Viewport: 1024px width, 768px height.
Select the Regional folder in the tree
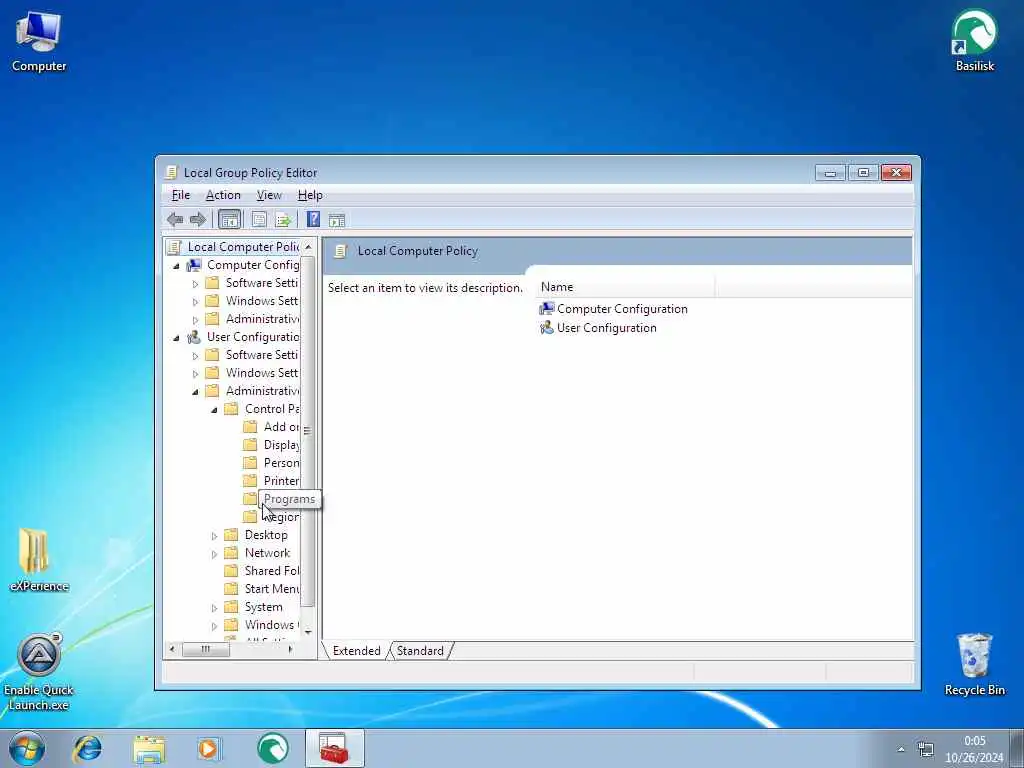point(282,517)
